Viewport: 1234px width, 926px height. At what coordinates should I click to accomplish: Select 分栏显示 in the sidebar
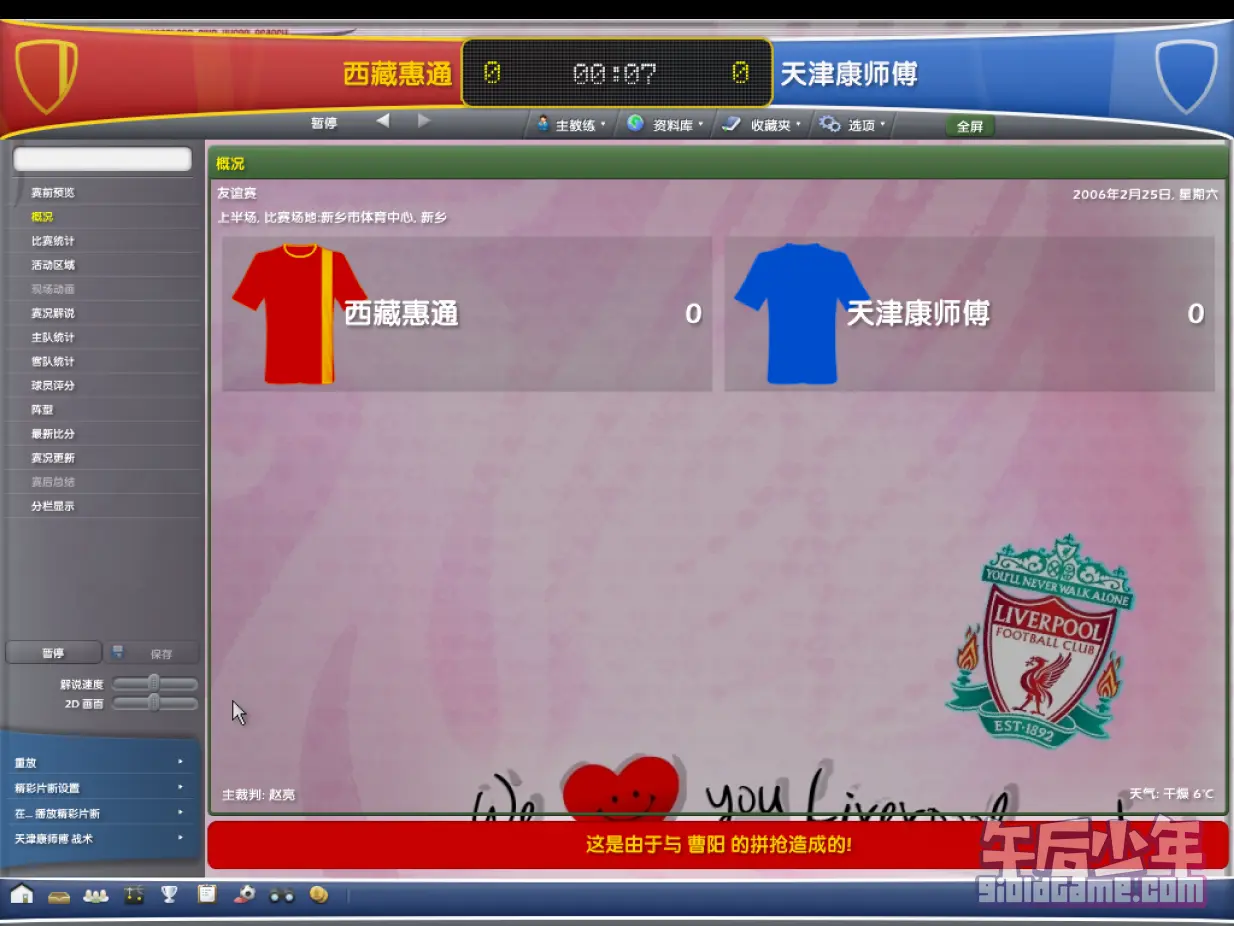point(105,505)
